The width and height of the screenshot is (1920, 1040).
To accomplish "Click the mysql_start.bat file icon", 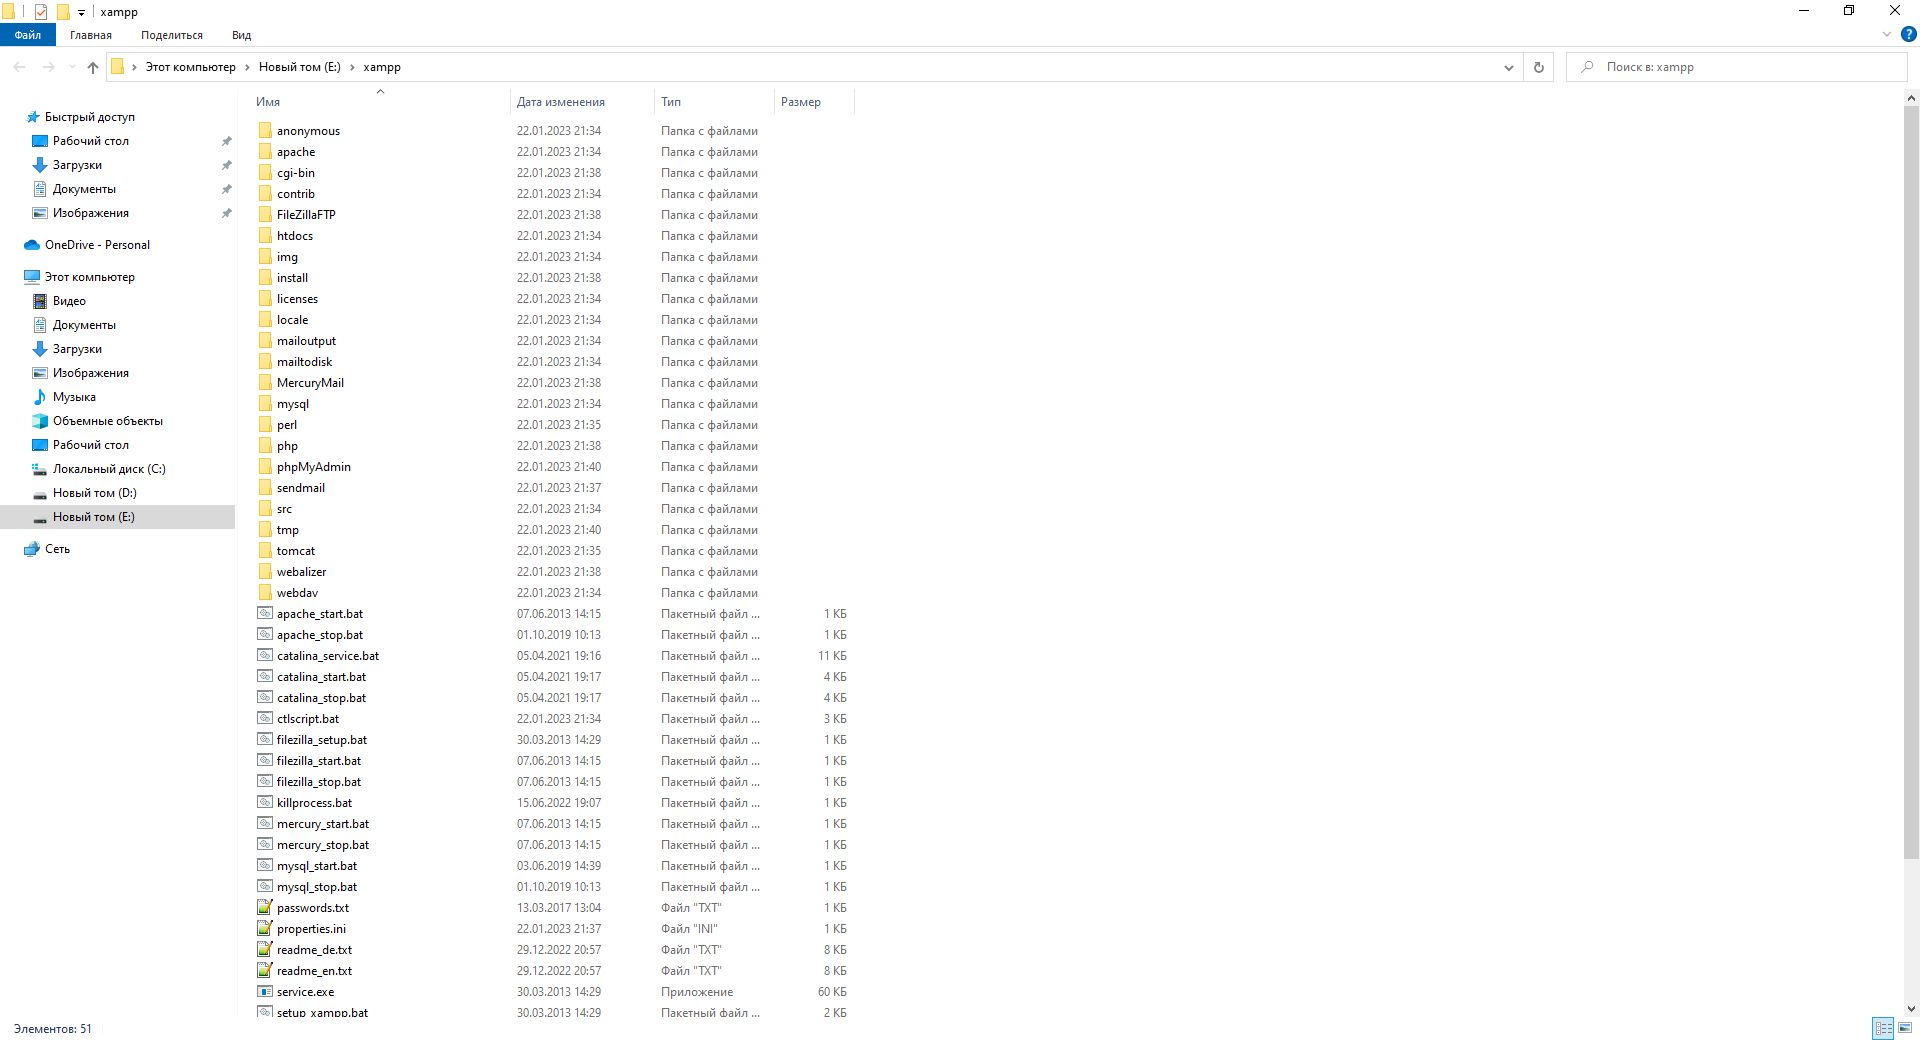I will point(265,866).
